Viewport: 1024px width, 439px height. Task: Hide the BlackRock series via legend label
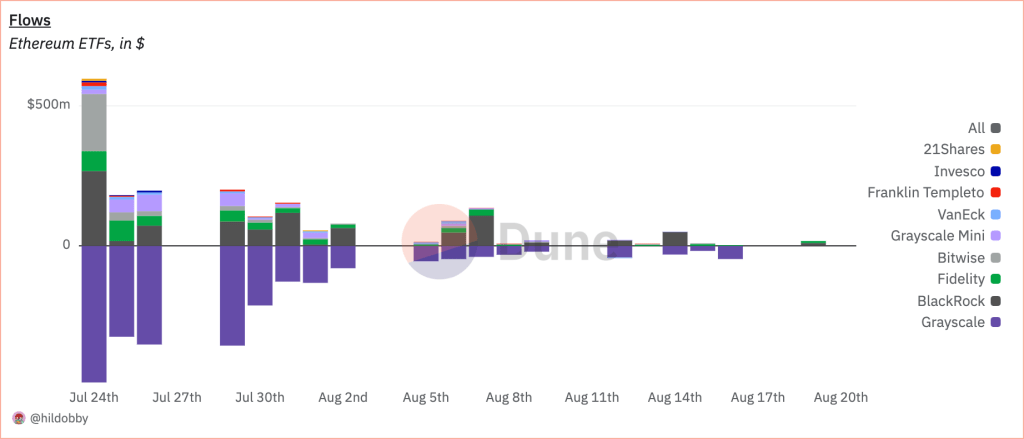(952, 301)
